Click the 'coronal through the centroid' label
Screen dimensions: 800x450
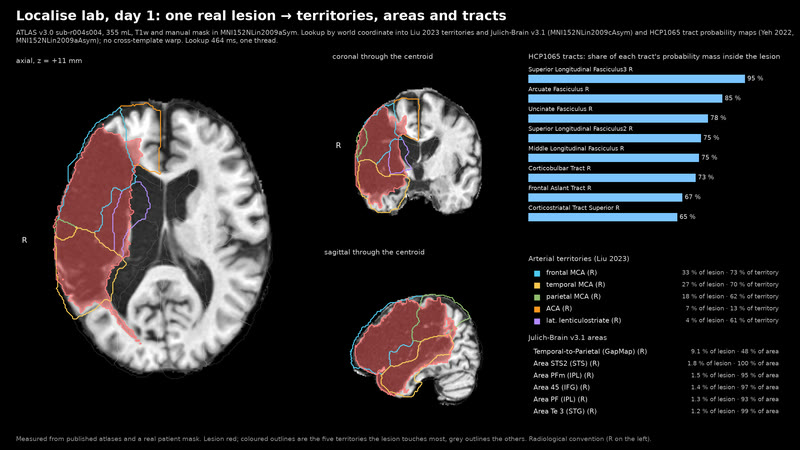(383, 57)
